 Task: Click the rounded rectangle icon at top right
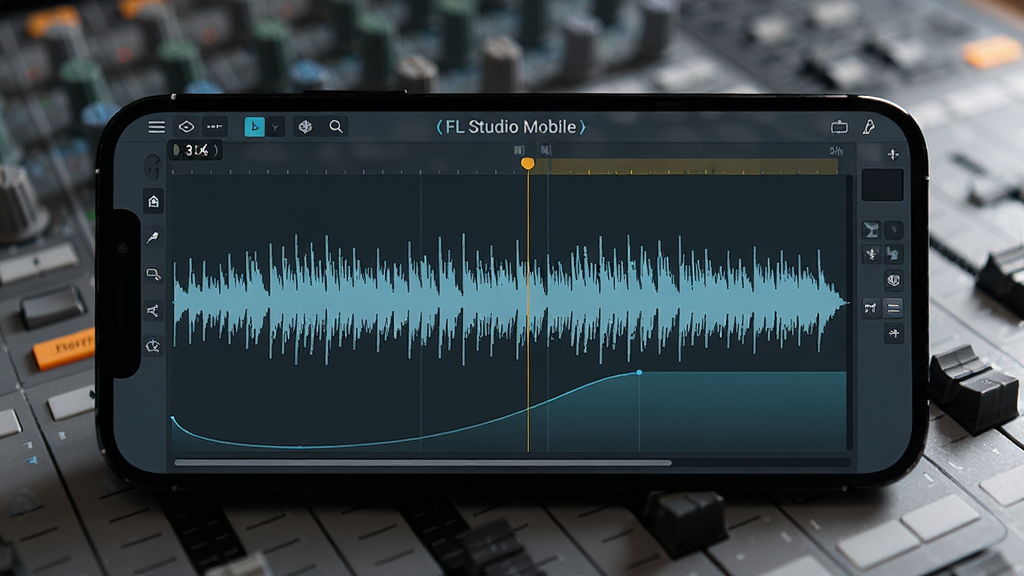tap(839, 127)
